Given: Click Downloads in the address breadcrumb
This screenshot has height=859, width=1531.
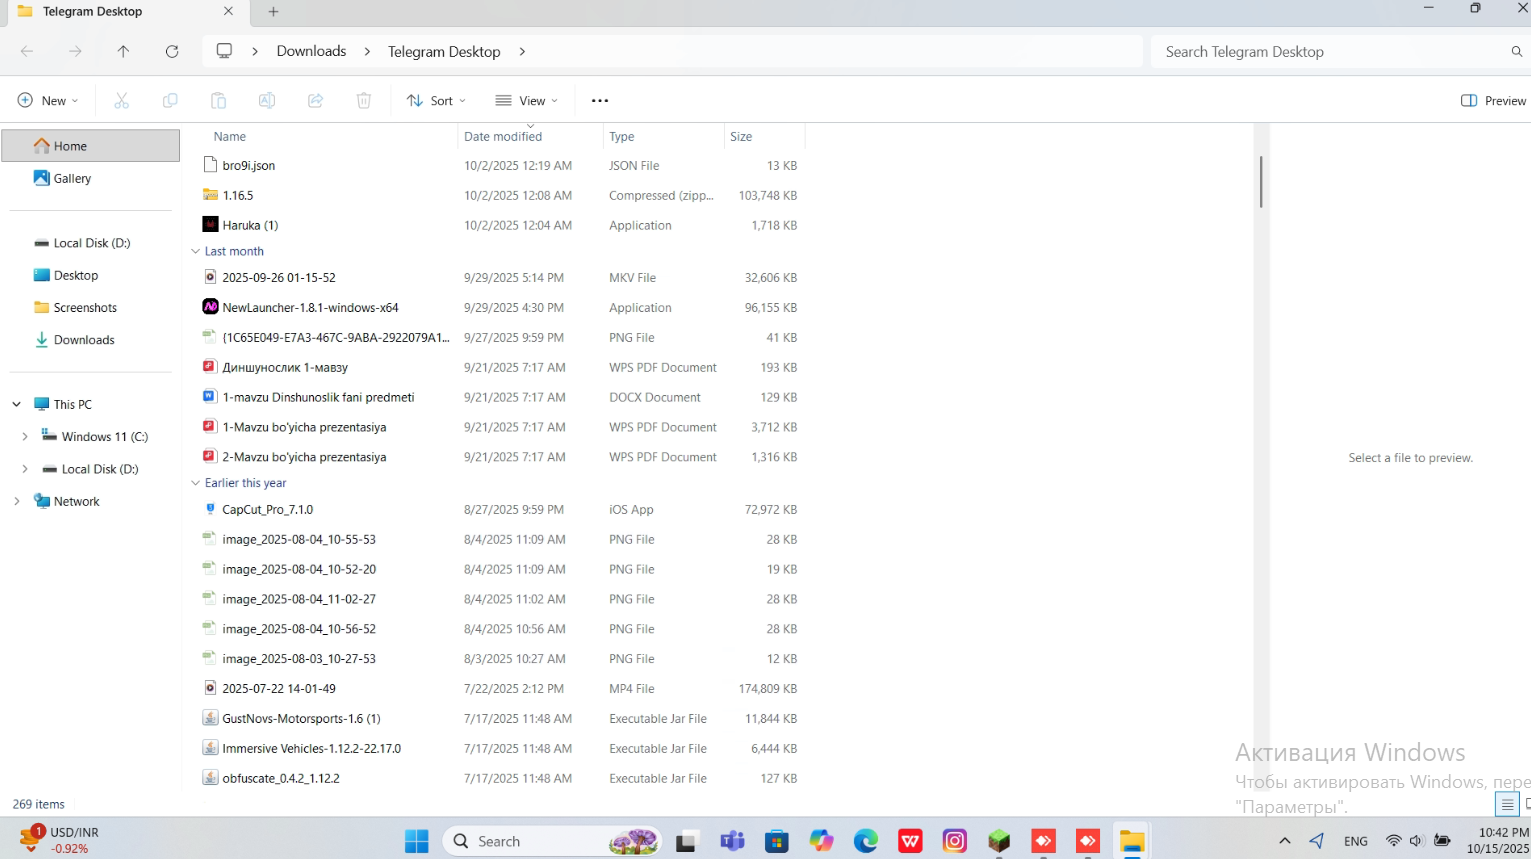Looking at the screenshot, I should pos(311,51).
